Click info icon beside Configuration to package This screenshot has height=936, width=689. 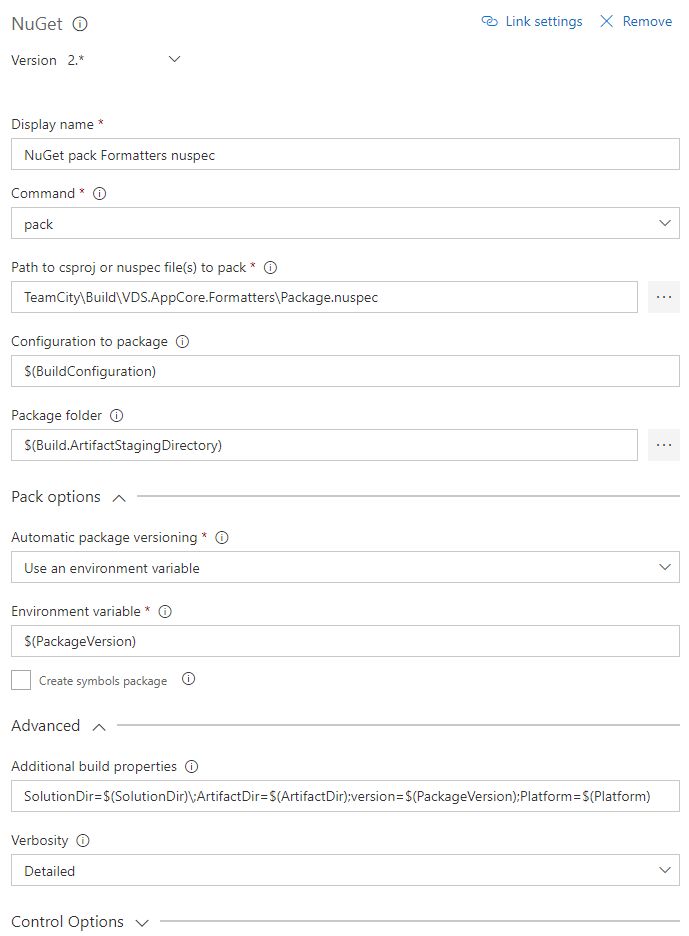[182, 341]
